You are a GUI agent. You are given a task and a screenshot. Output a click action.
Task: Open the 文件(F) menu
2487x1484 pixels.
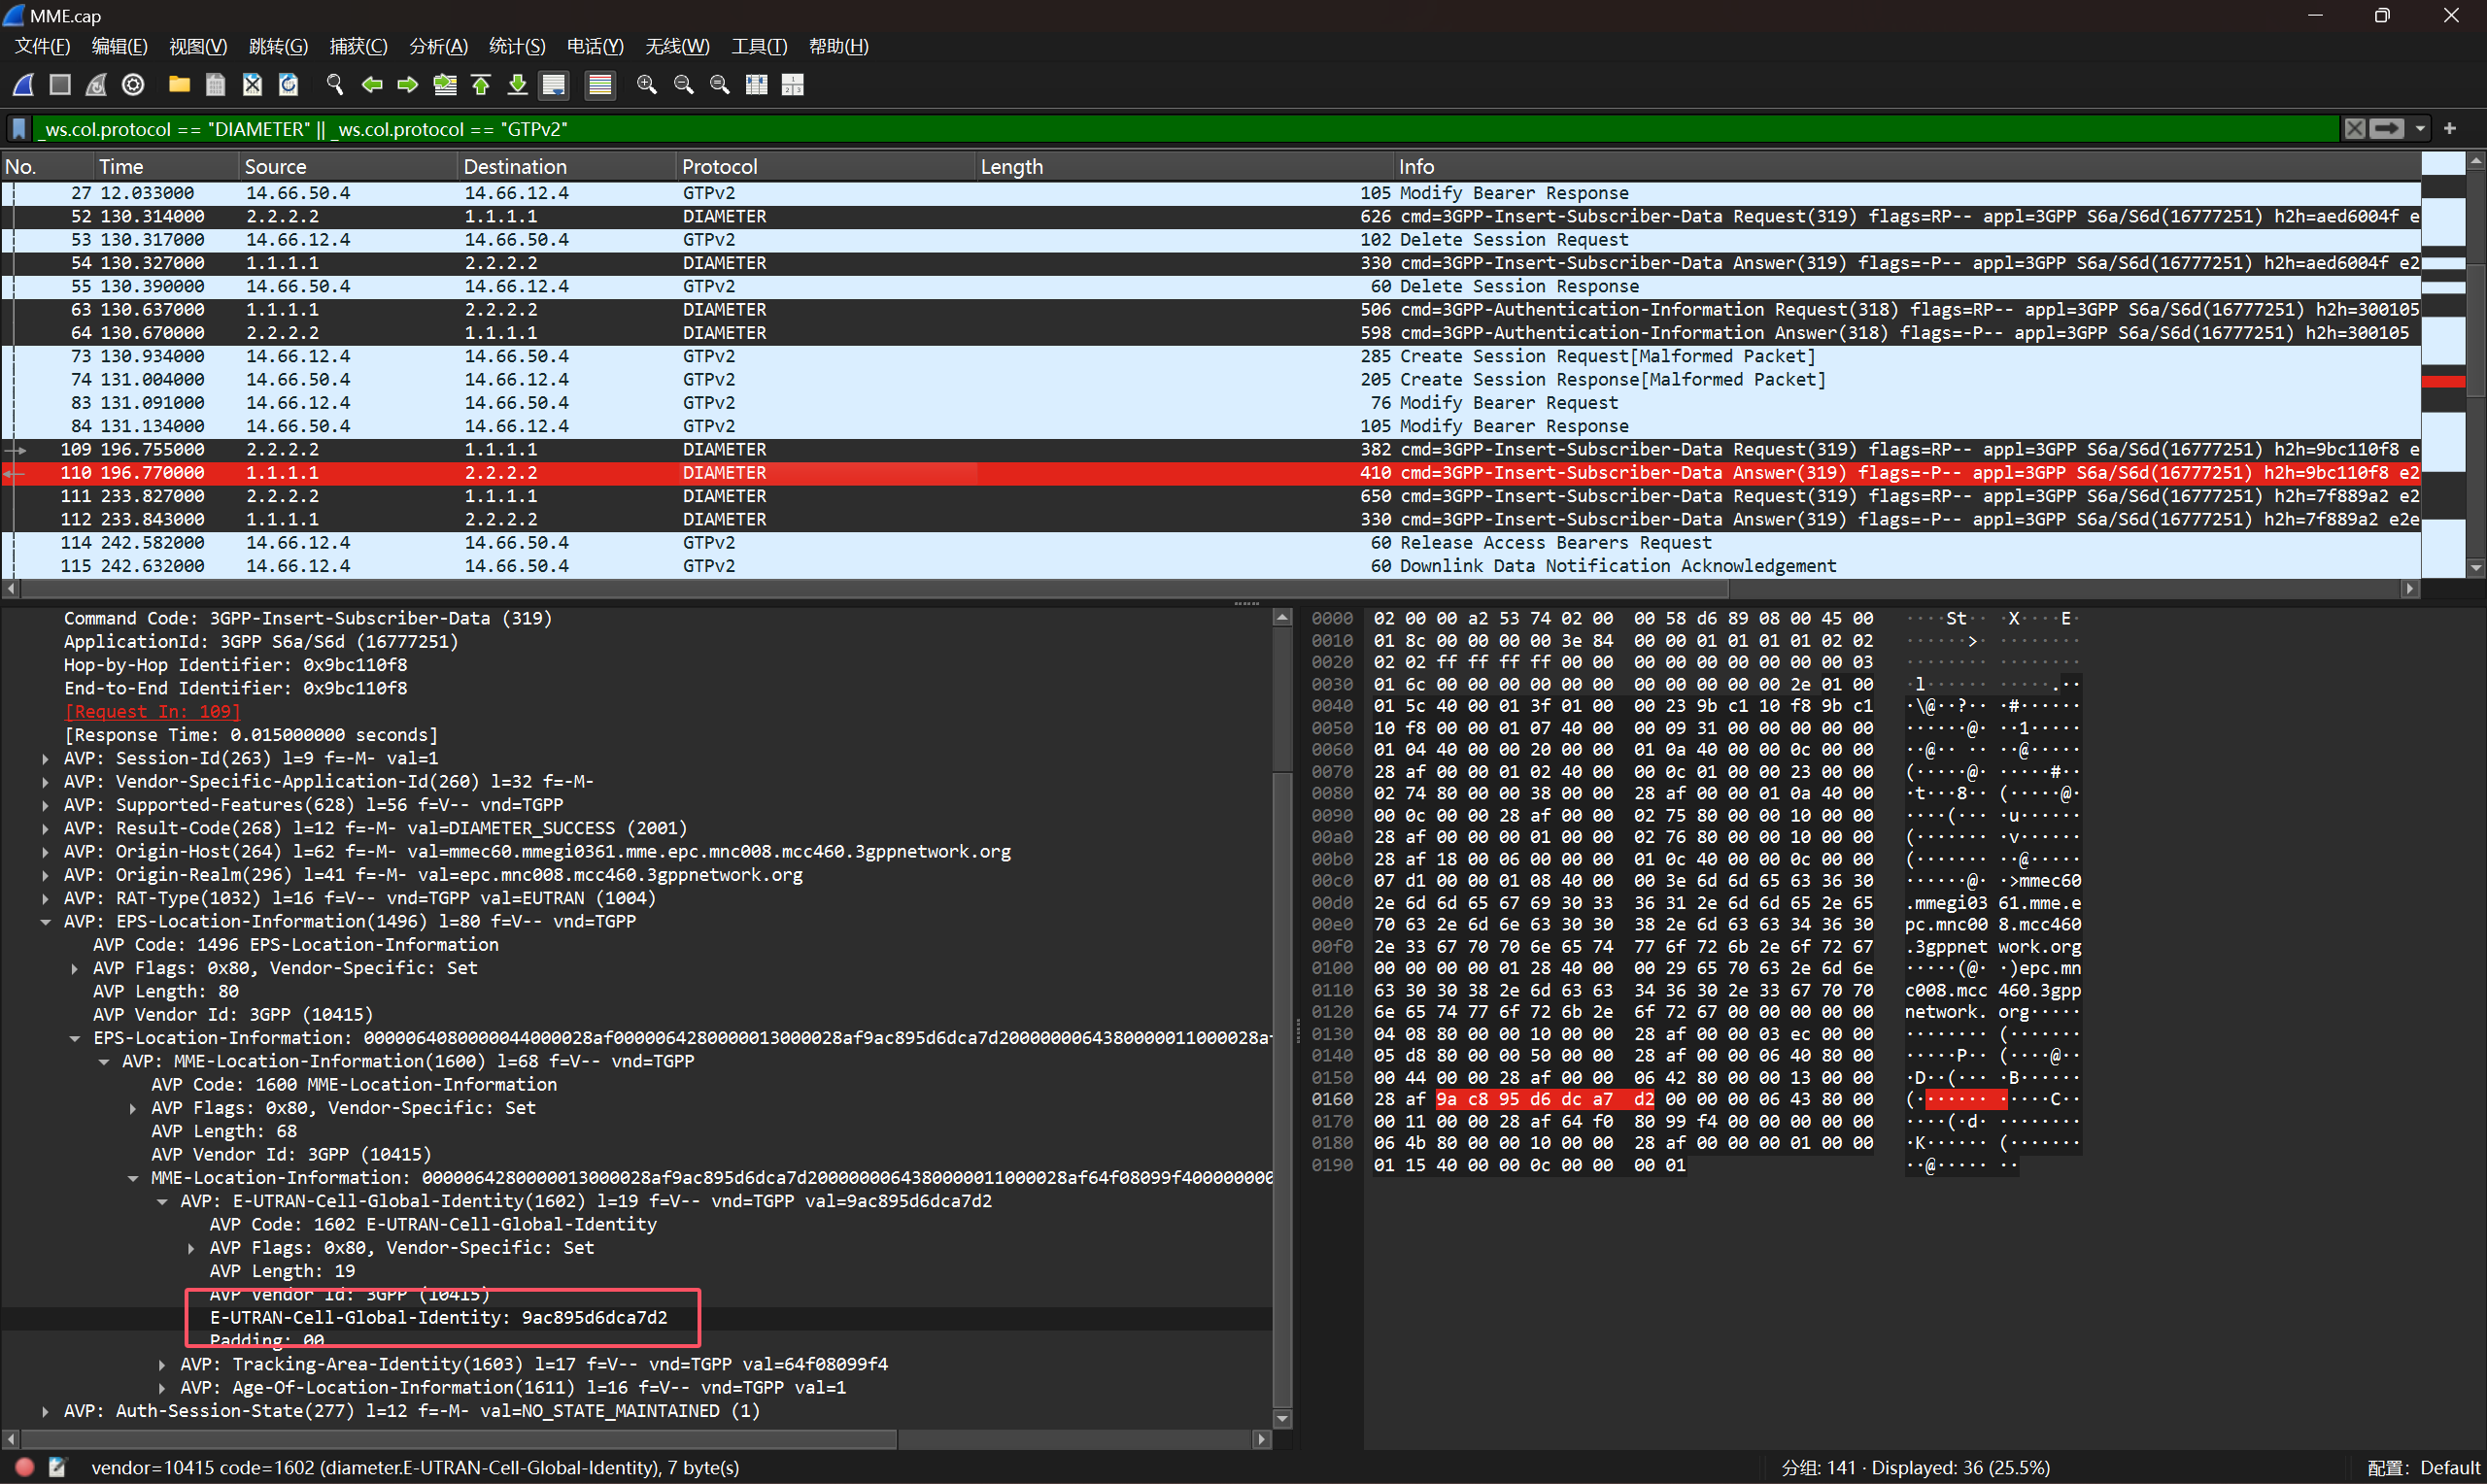pos(42,46)
